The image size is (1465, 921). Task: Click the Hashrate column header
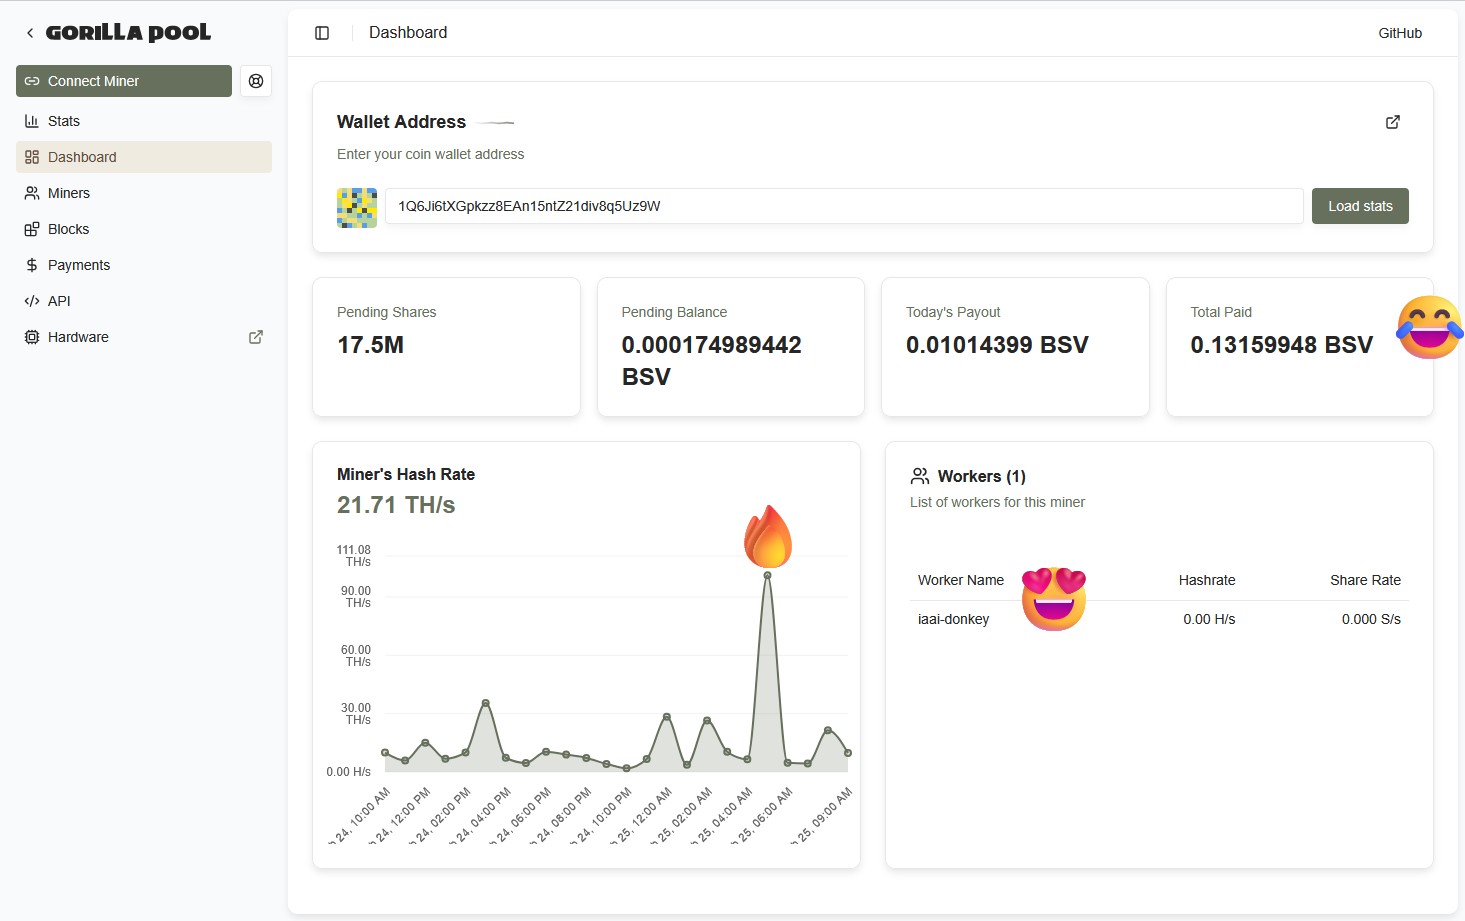1207,580
